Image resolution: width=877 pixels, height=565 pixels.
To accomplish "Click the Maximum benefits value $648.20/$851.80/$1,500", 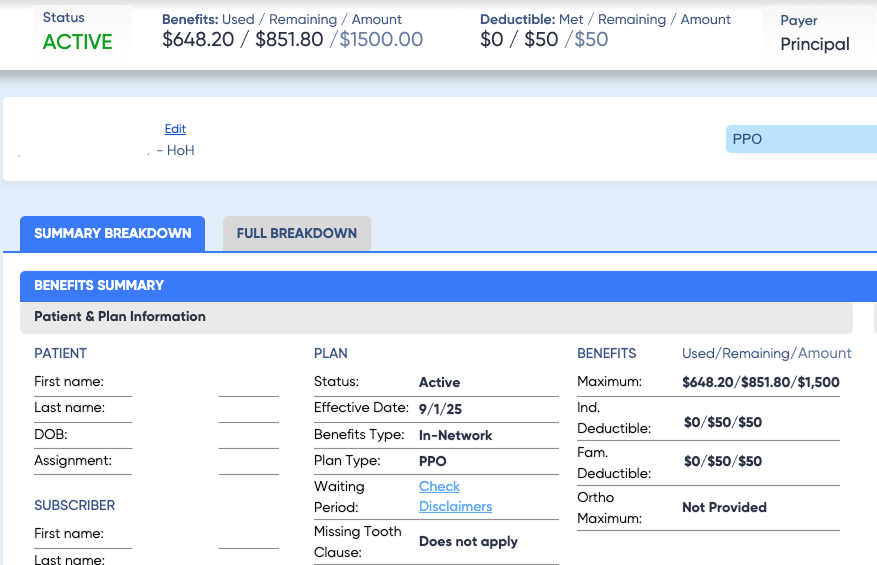I will coord(760,382).
